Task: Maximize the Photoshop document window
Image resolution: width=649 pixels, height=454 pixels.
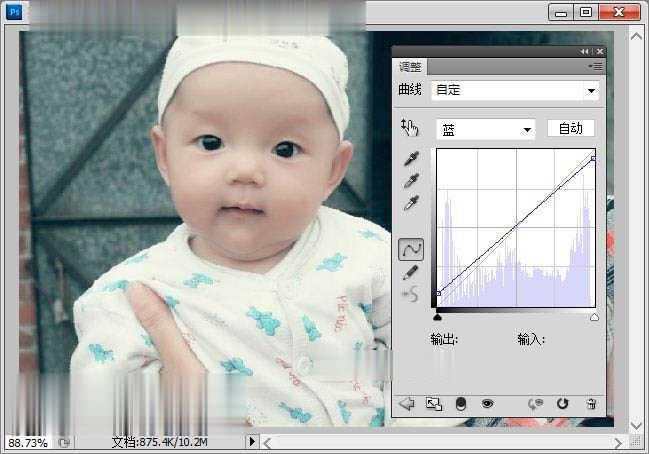Action: (586, 12)
